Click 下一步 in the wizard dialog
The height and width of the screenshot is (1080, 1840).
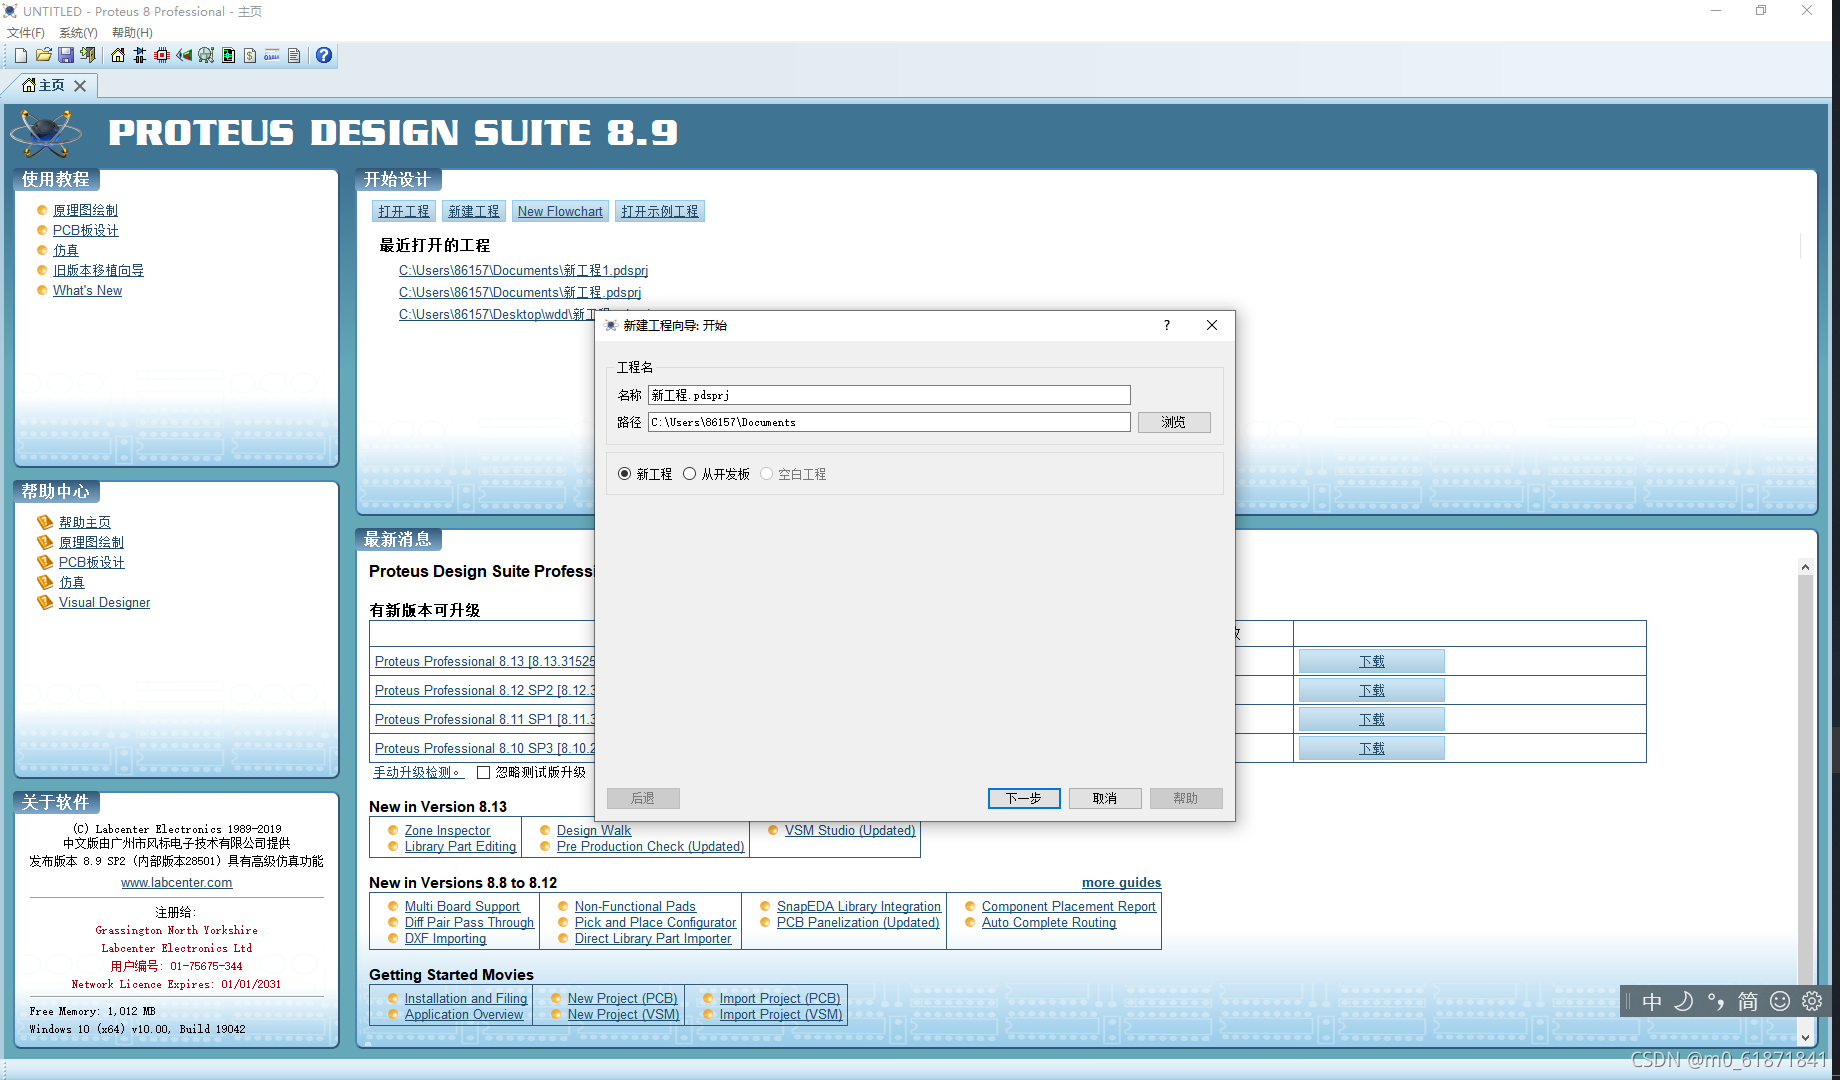pyautogui.click(x=1024, y=798)
